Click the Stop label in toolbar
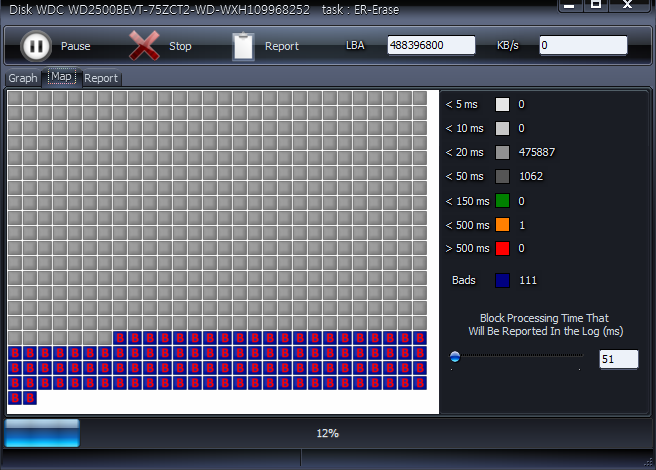This screenshot has width=656, height=470. [180, 46]
